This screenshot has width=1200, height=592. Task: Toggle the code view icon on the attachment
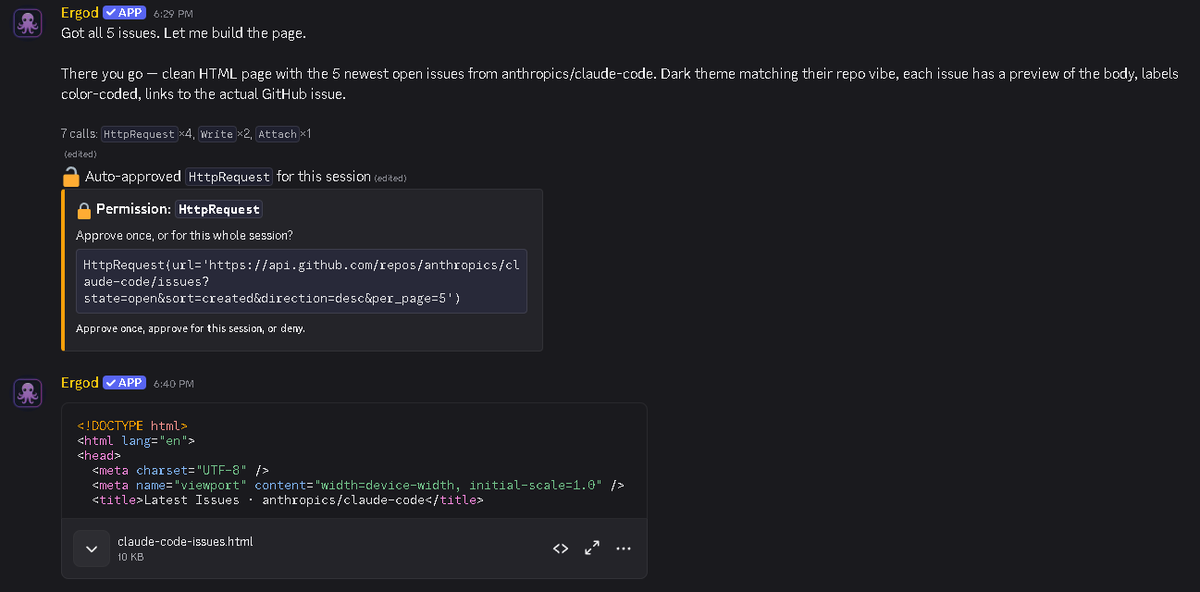[561, 548]
